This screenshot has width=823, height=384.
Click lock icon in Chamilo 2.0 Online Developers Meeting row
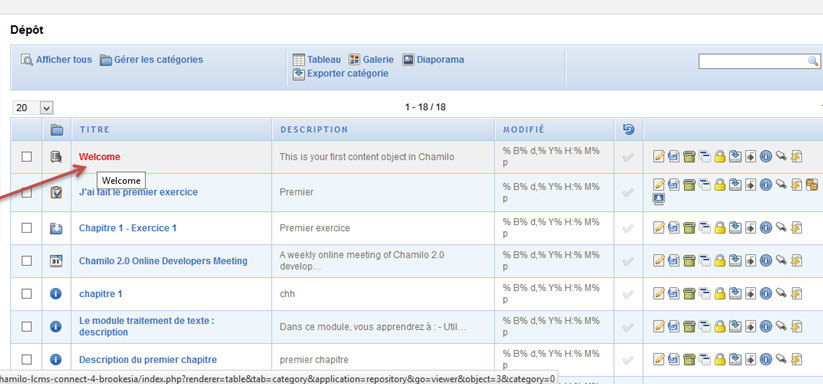720,260
